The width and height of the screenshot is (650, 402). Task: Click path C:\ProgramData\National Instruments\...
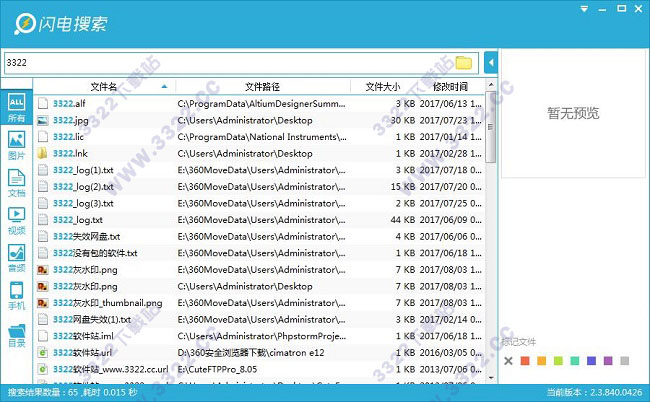tap(262, 137)
